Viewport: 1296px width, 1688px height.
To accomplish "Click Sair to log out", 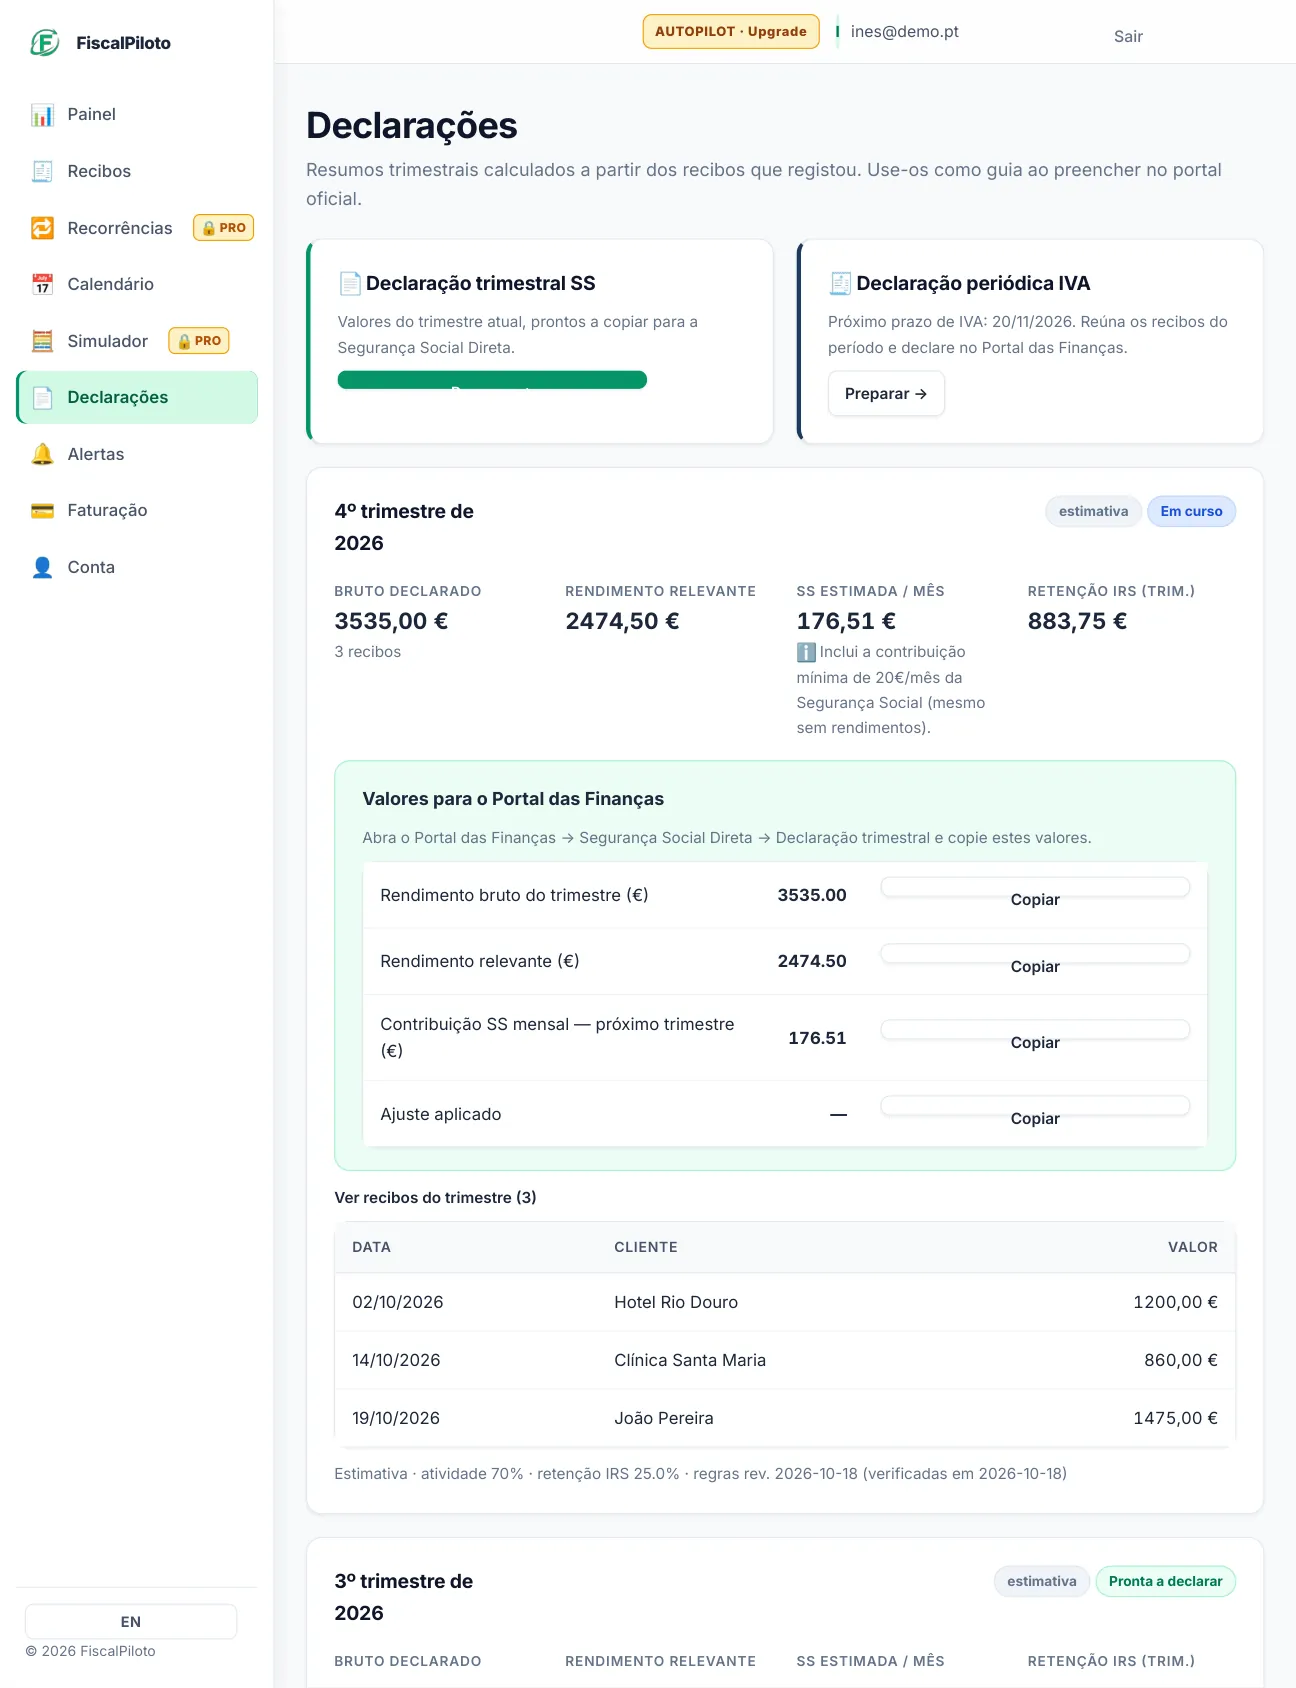I will tap(1128, 36).
